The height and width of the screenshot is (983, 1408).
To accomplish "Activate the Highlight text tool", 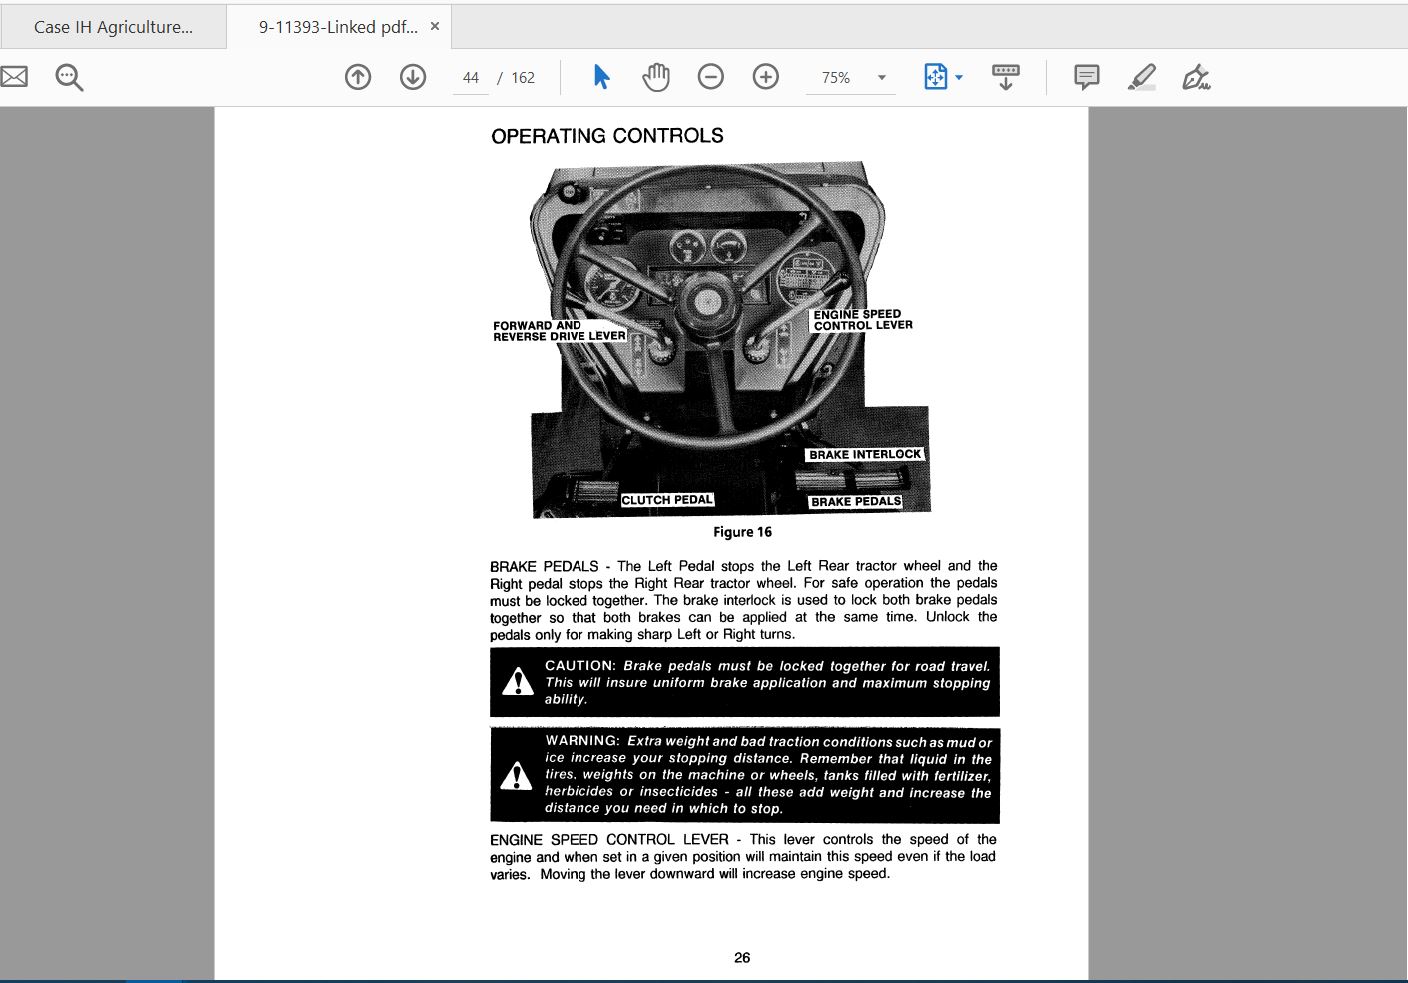I will pos(1141,76).
